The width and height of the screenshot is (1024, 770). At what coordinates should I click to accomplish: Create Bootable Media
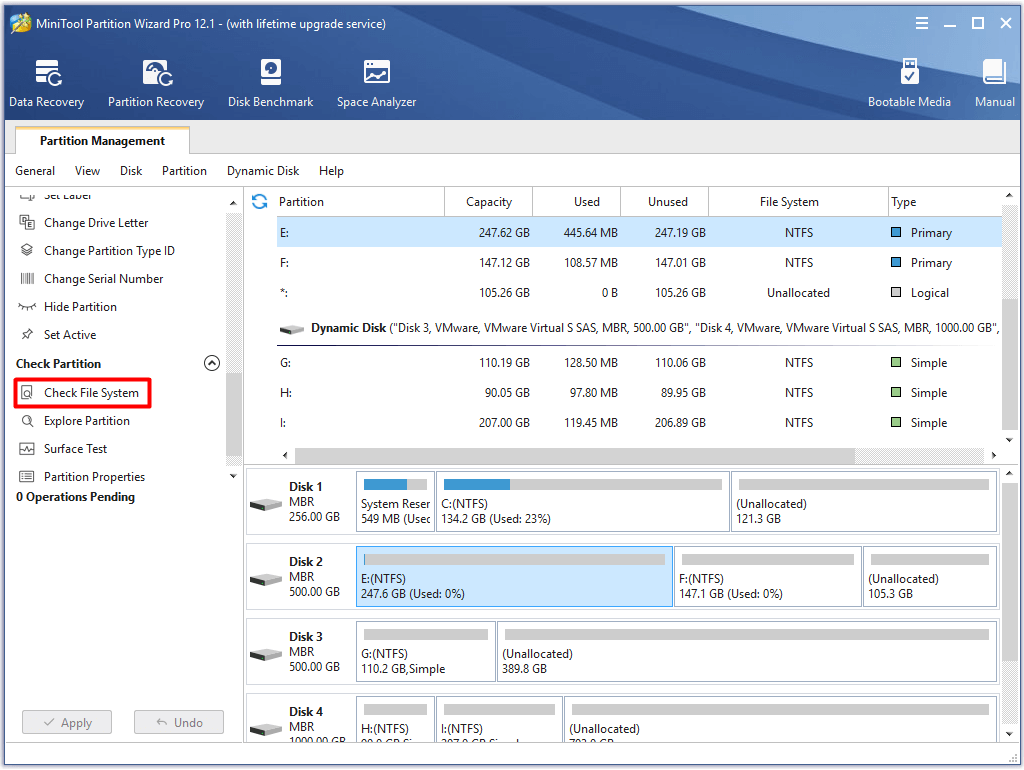(x=909, y=83)
